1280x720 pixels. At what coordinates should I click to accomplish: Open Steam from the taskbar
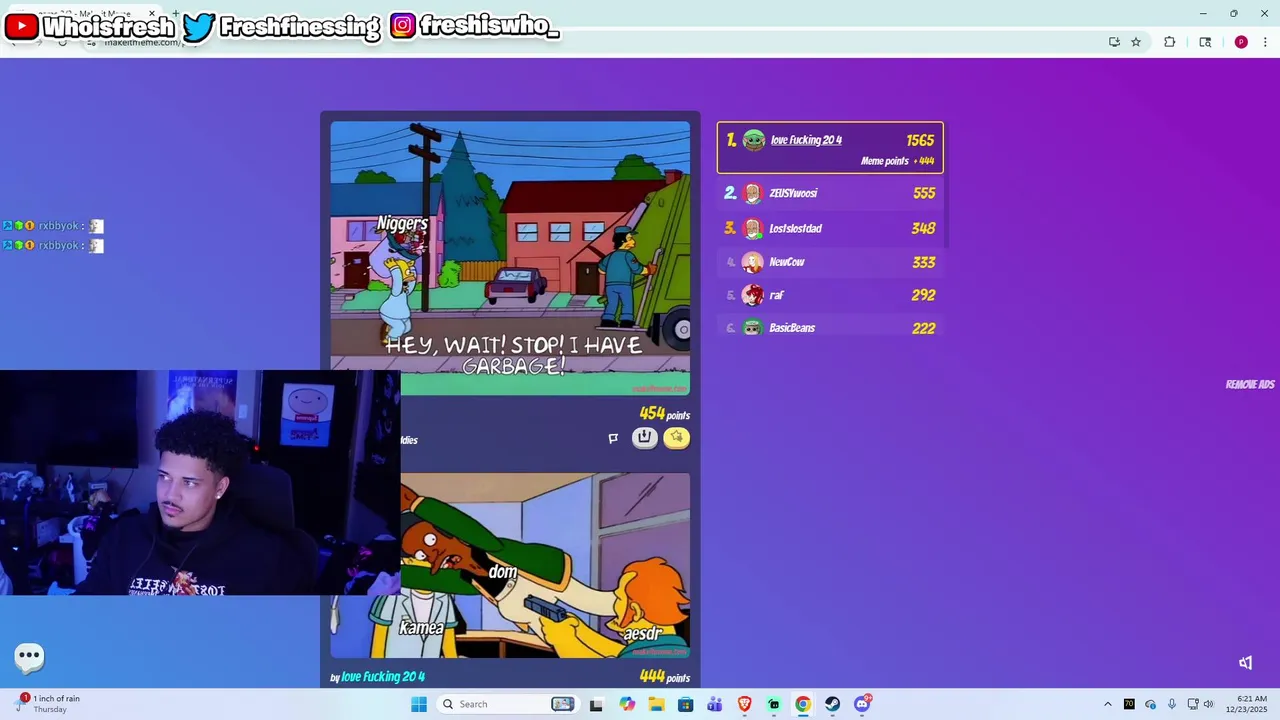(832, 704)
